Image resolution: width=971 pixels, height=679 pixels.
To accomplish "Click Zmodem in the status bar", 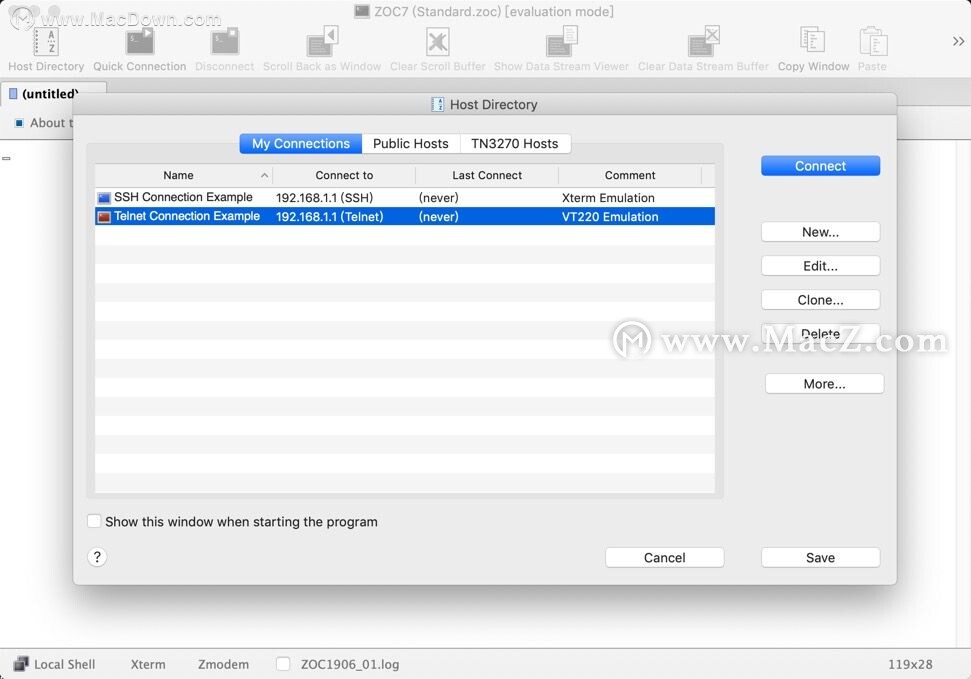I will (x=223, y=664).
